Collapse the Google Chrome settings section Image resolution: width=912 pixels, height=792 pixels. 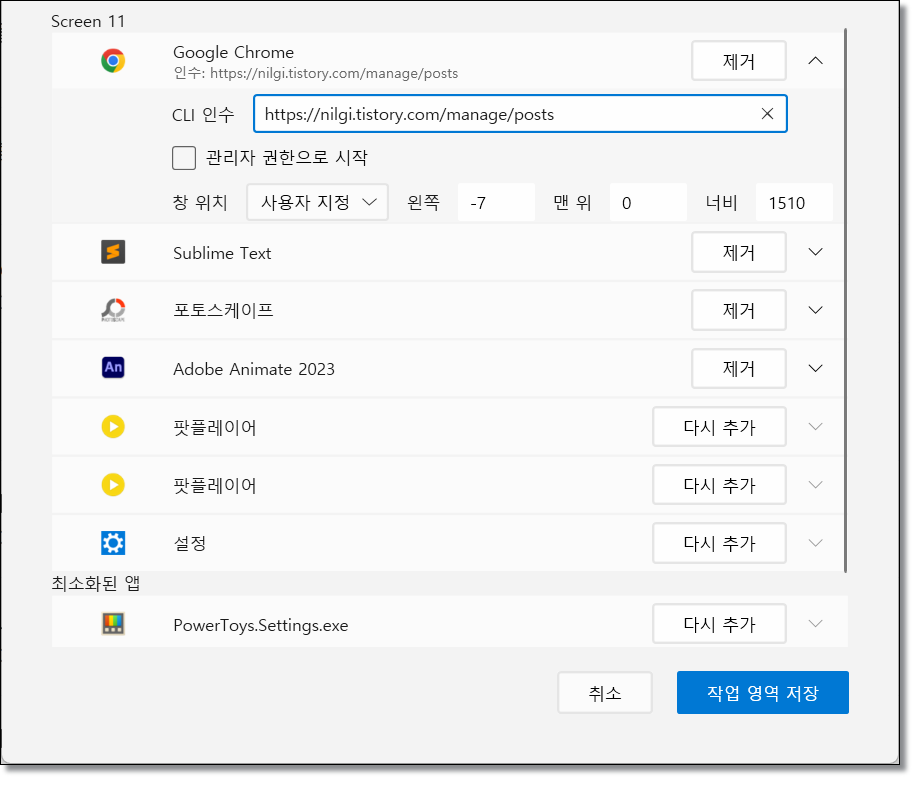pyautogui.click(x=815, y=60)
